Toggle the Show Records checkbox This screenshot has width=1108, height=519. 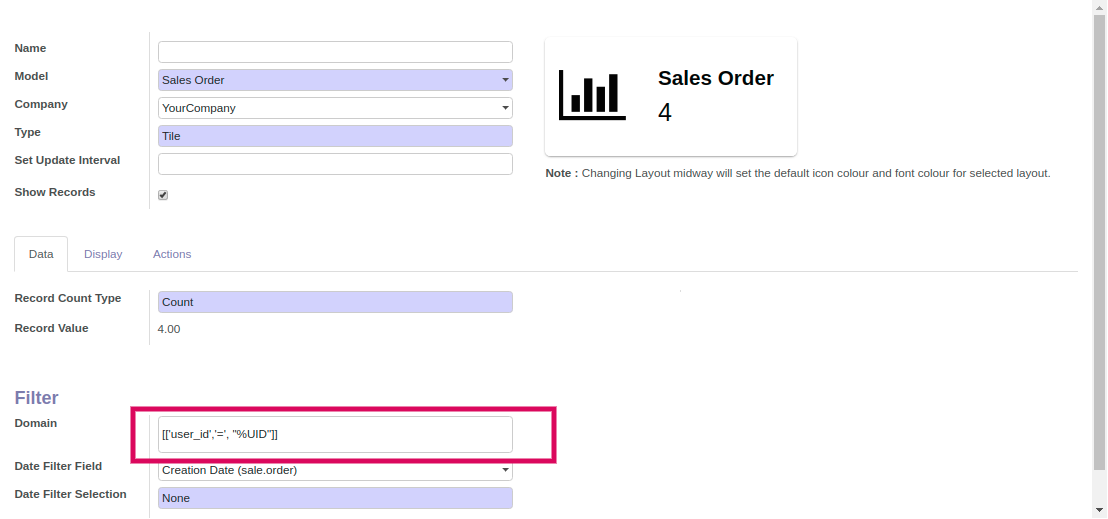(x=163, y=195)
